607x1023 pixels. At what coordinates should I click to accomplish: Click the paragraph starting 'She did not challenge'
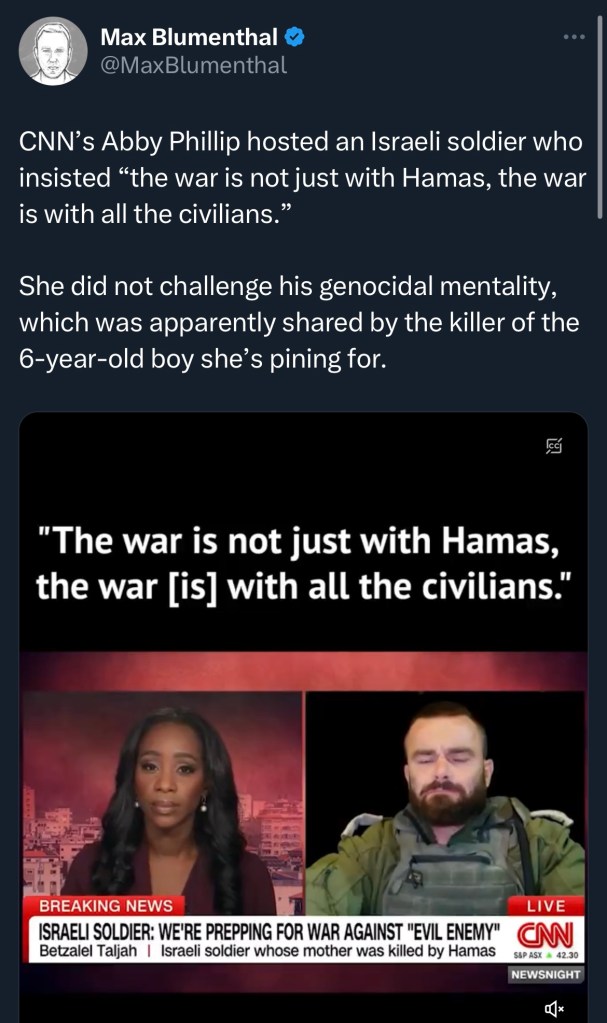(299, 322)
